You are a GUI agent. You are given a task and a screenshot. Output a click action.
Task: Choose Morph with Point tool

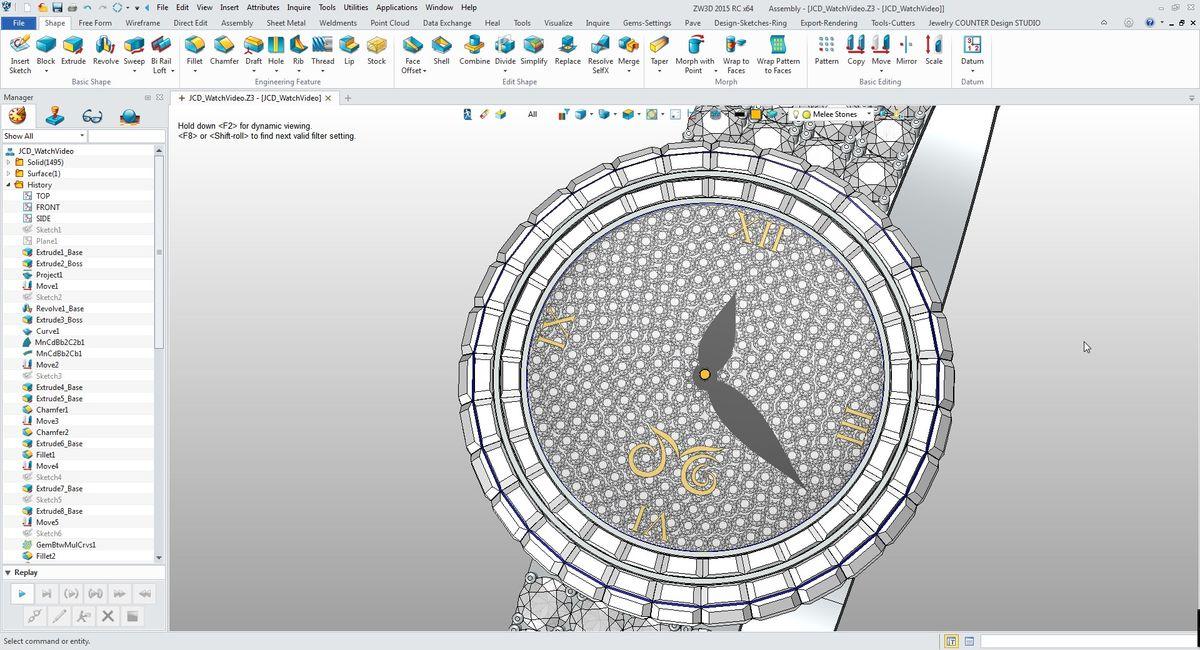pos(694,54)
